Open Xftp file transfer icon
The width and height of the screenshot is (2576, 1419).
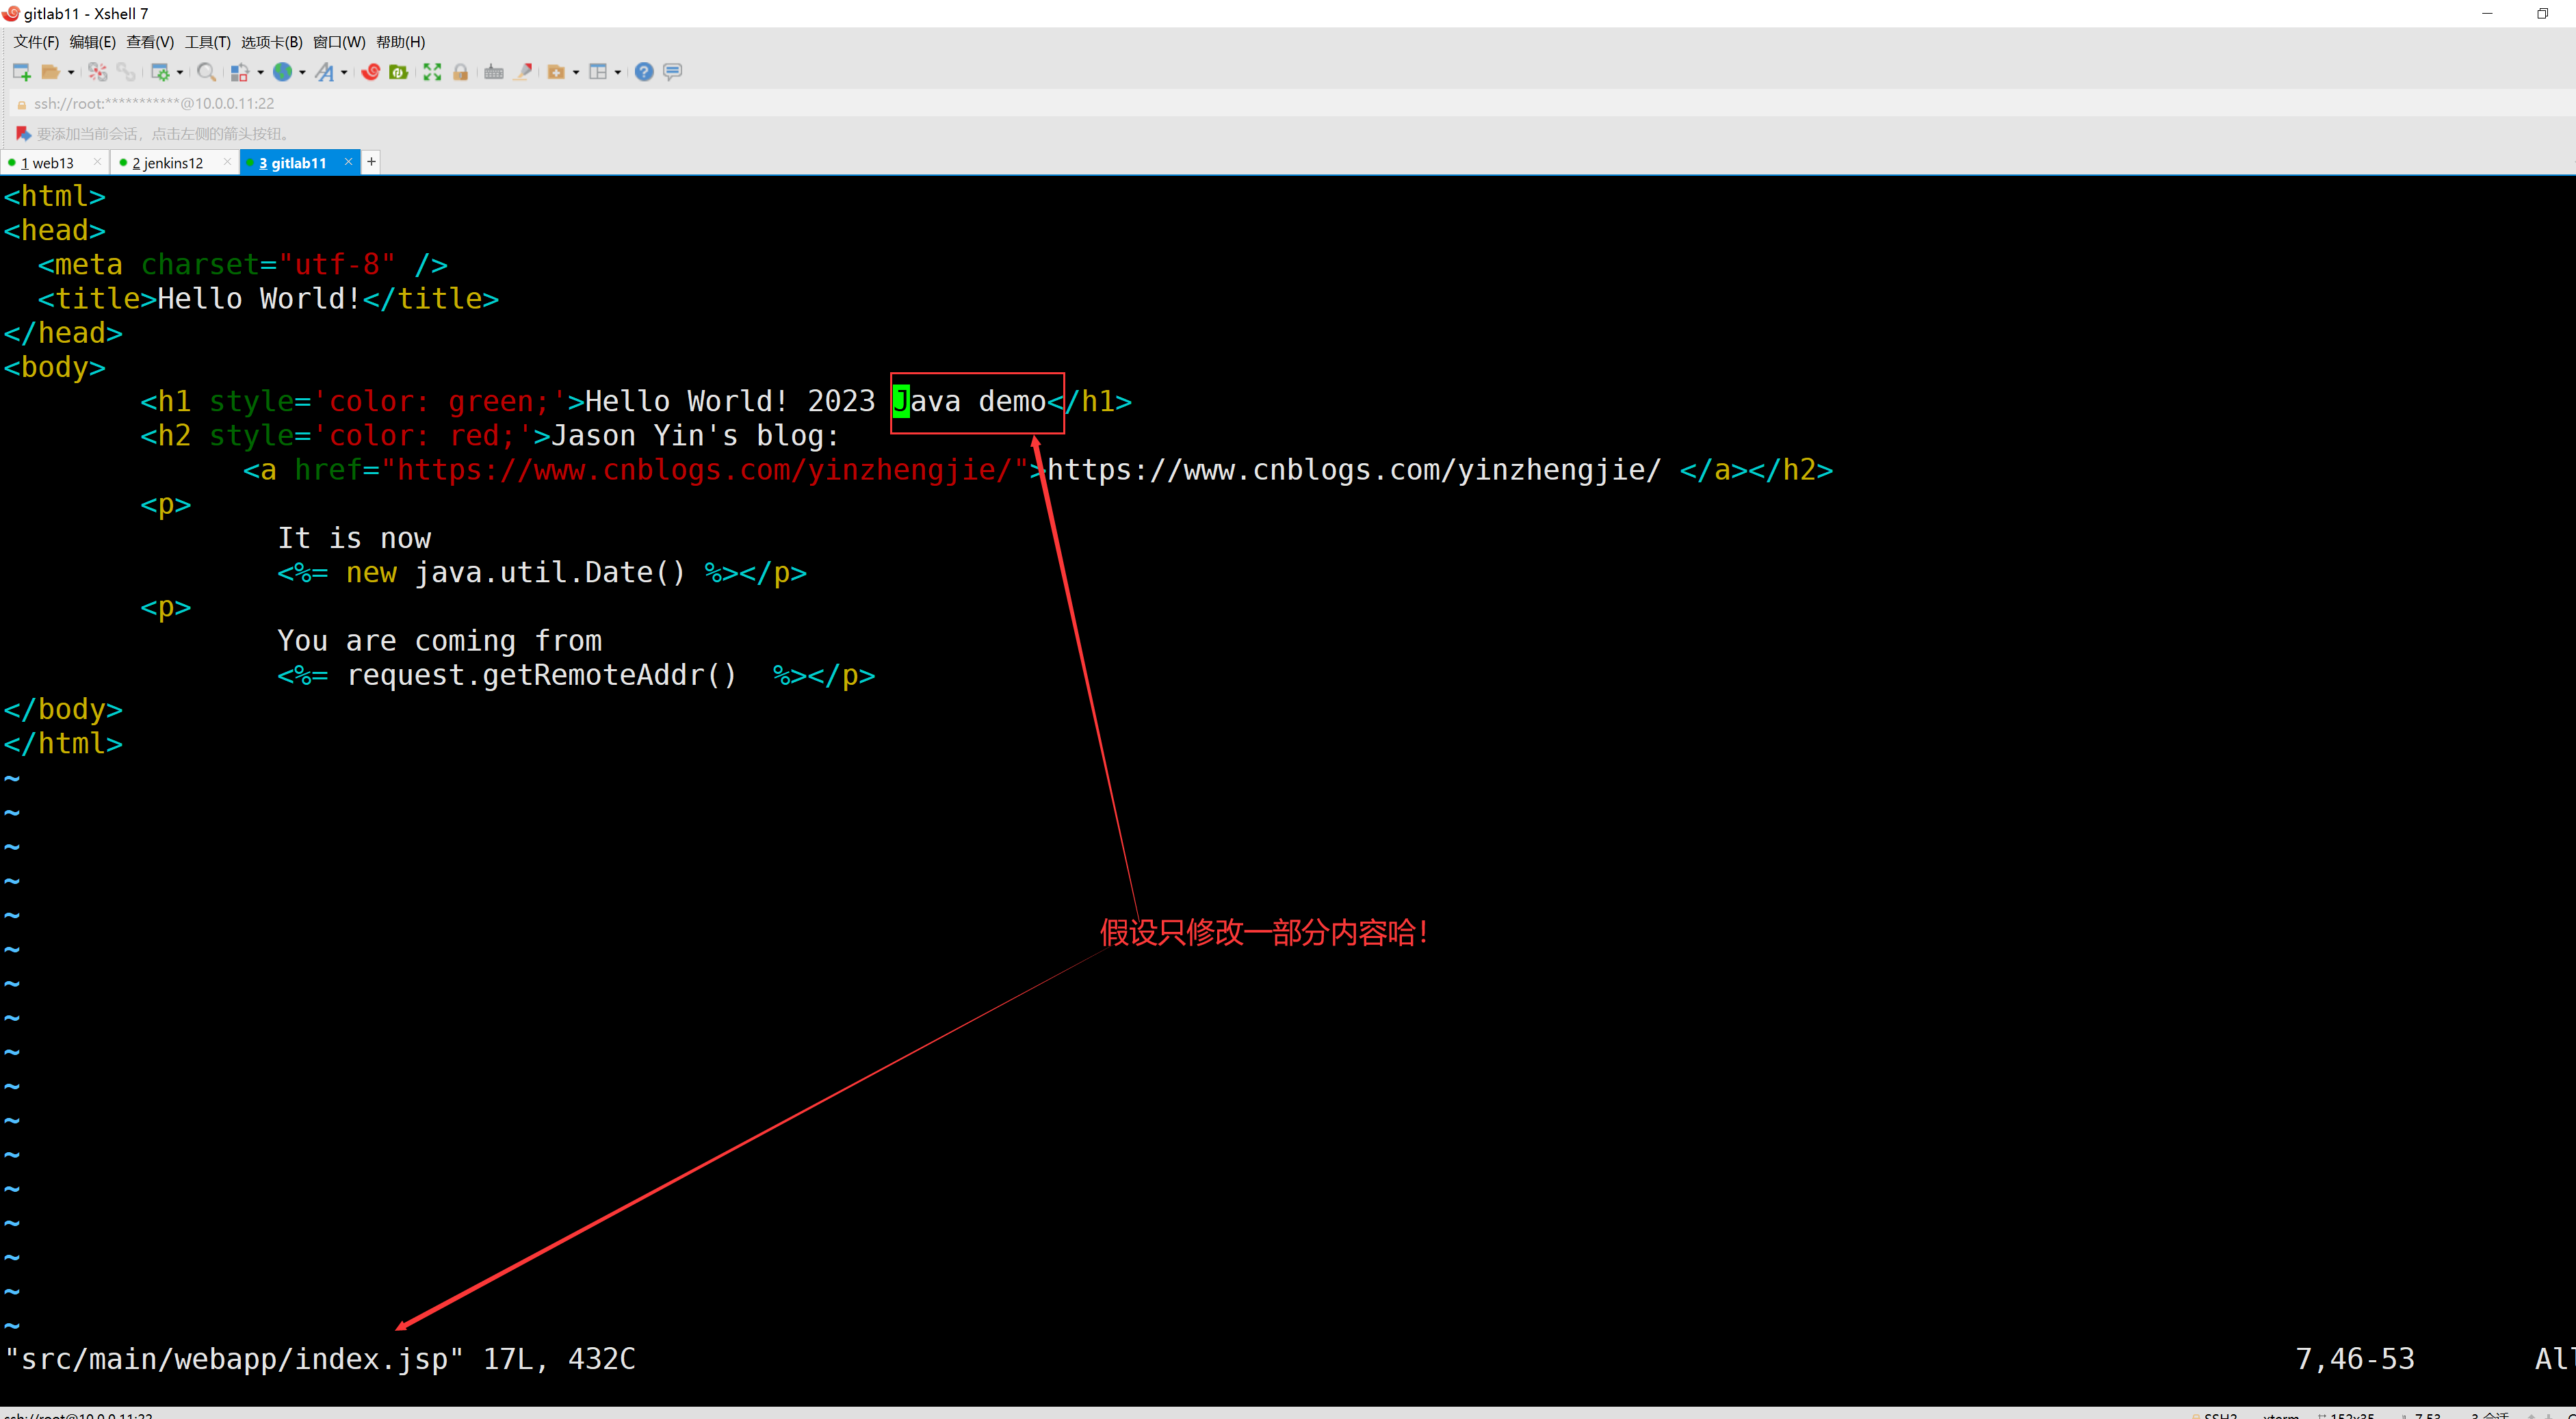(399, 72)
